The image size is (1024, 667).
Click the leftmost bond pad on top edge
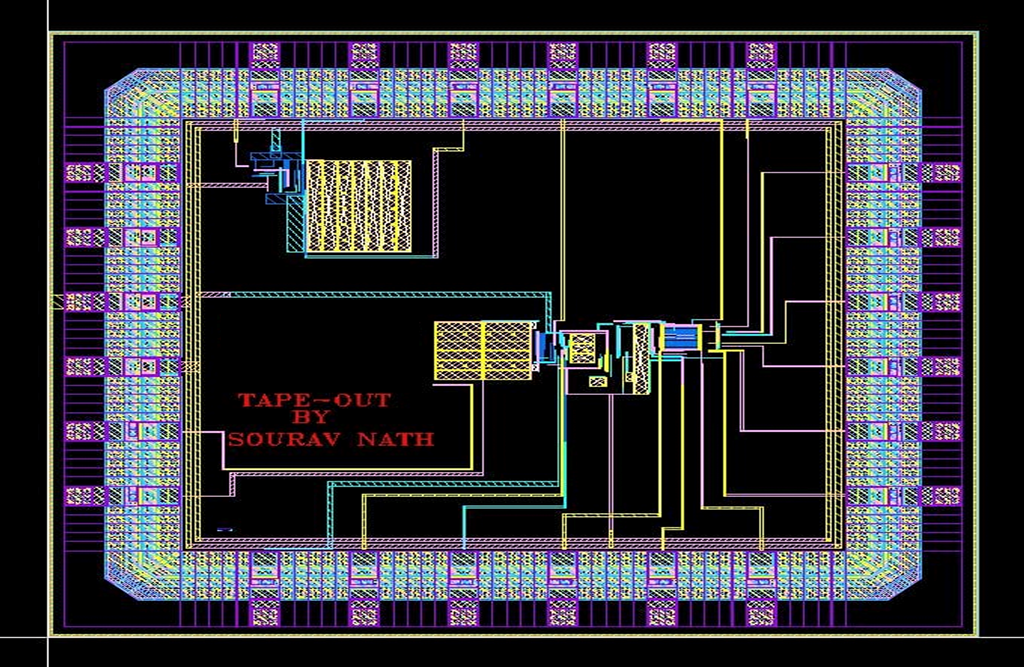point(265,54)
